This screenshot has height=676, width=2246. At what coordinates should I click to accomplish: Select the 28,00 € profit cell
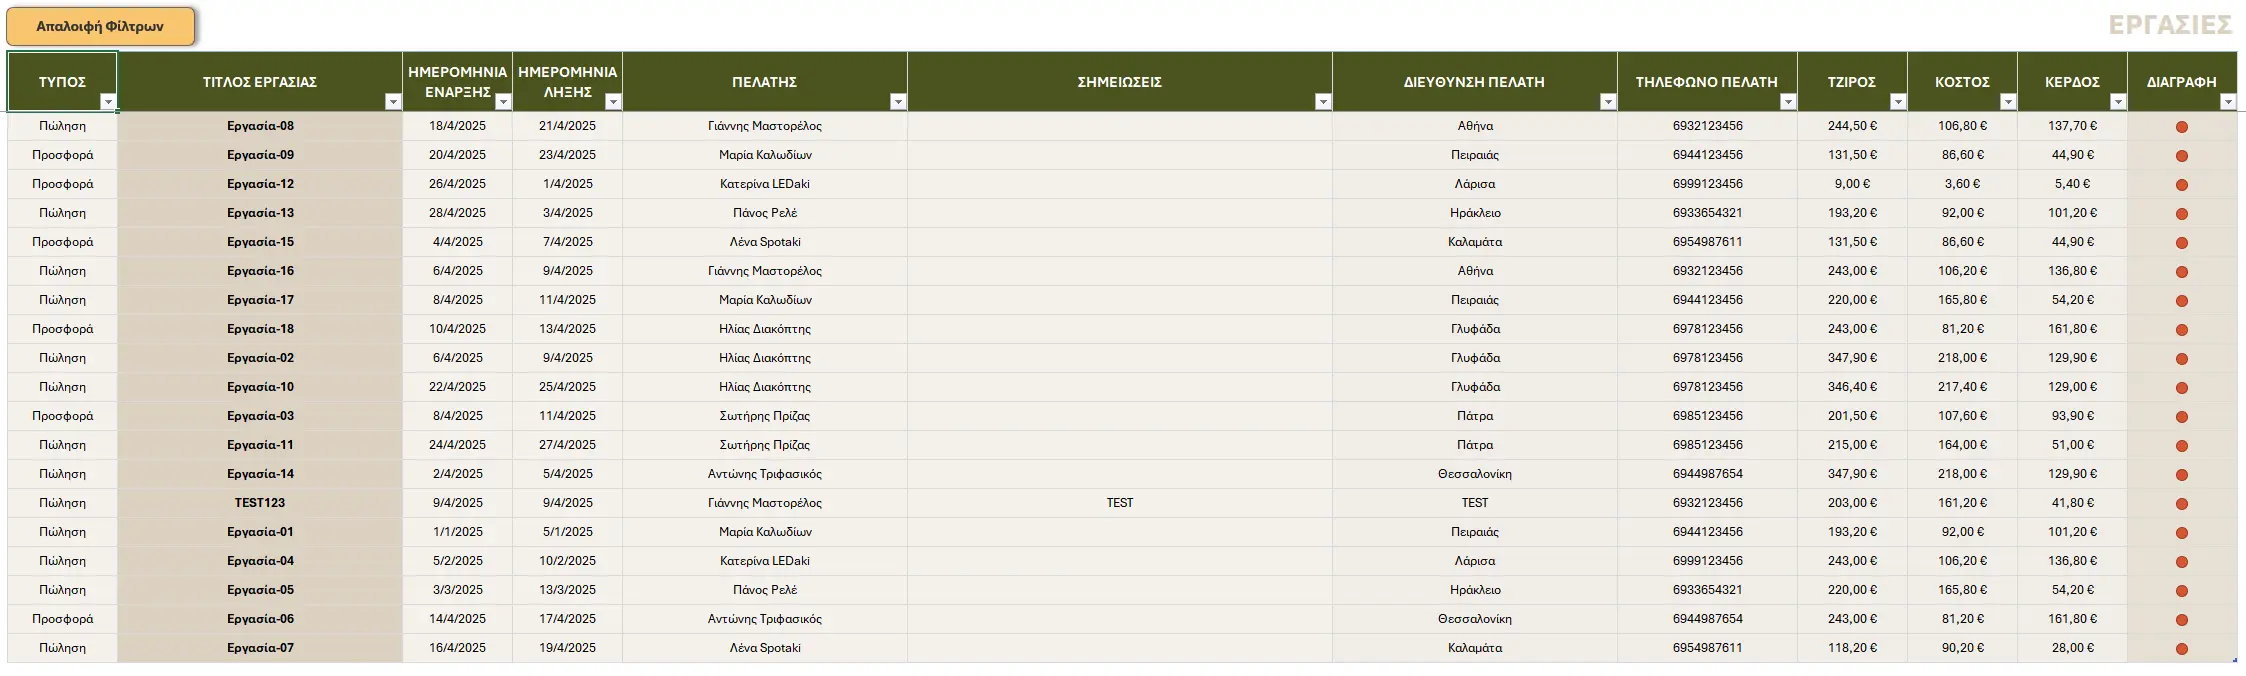click(x=2072, y=648)
